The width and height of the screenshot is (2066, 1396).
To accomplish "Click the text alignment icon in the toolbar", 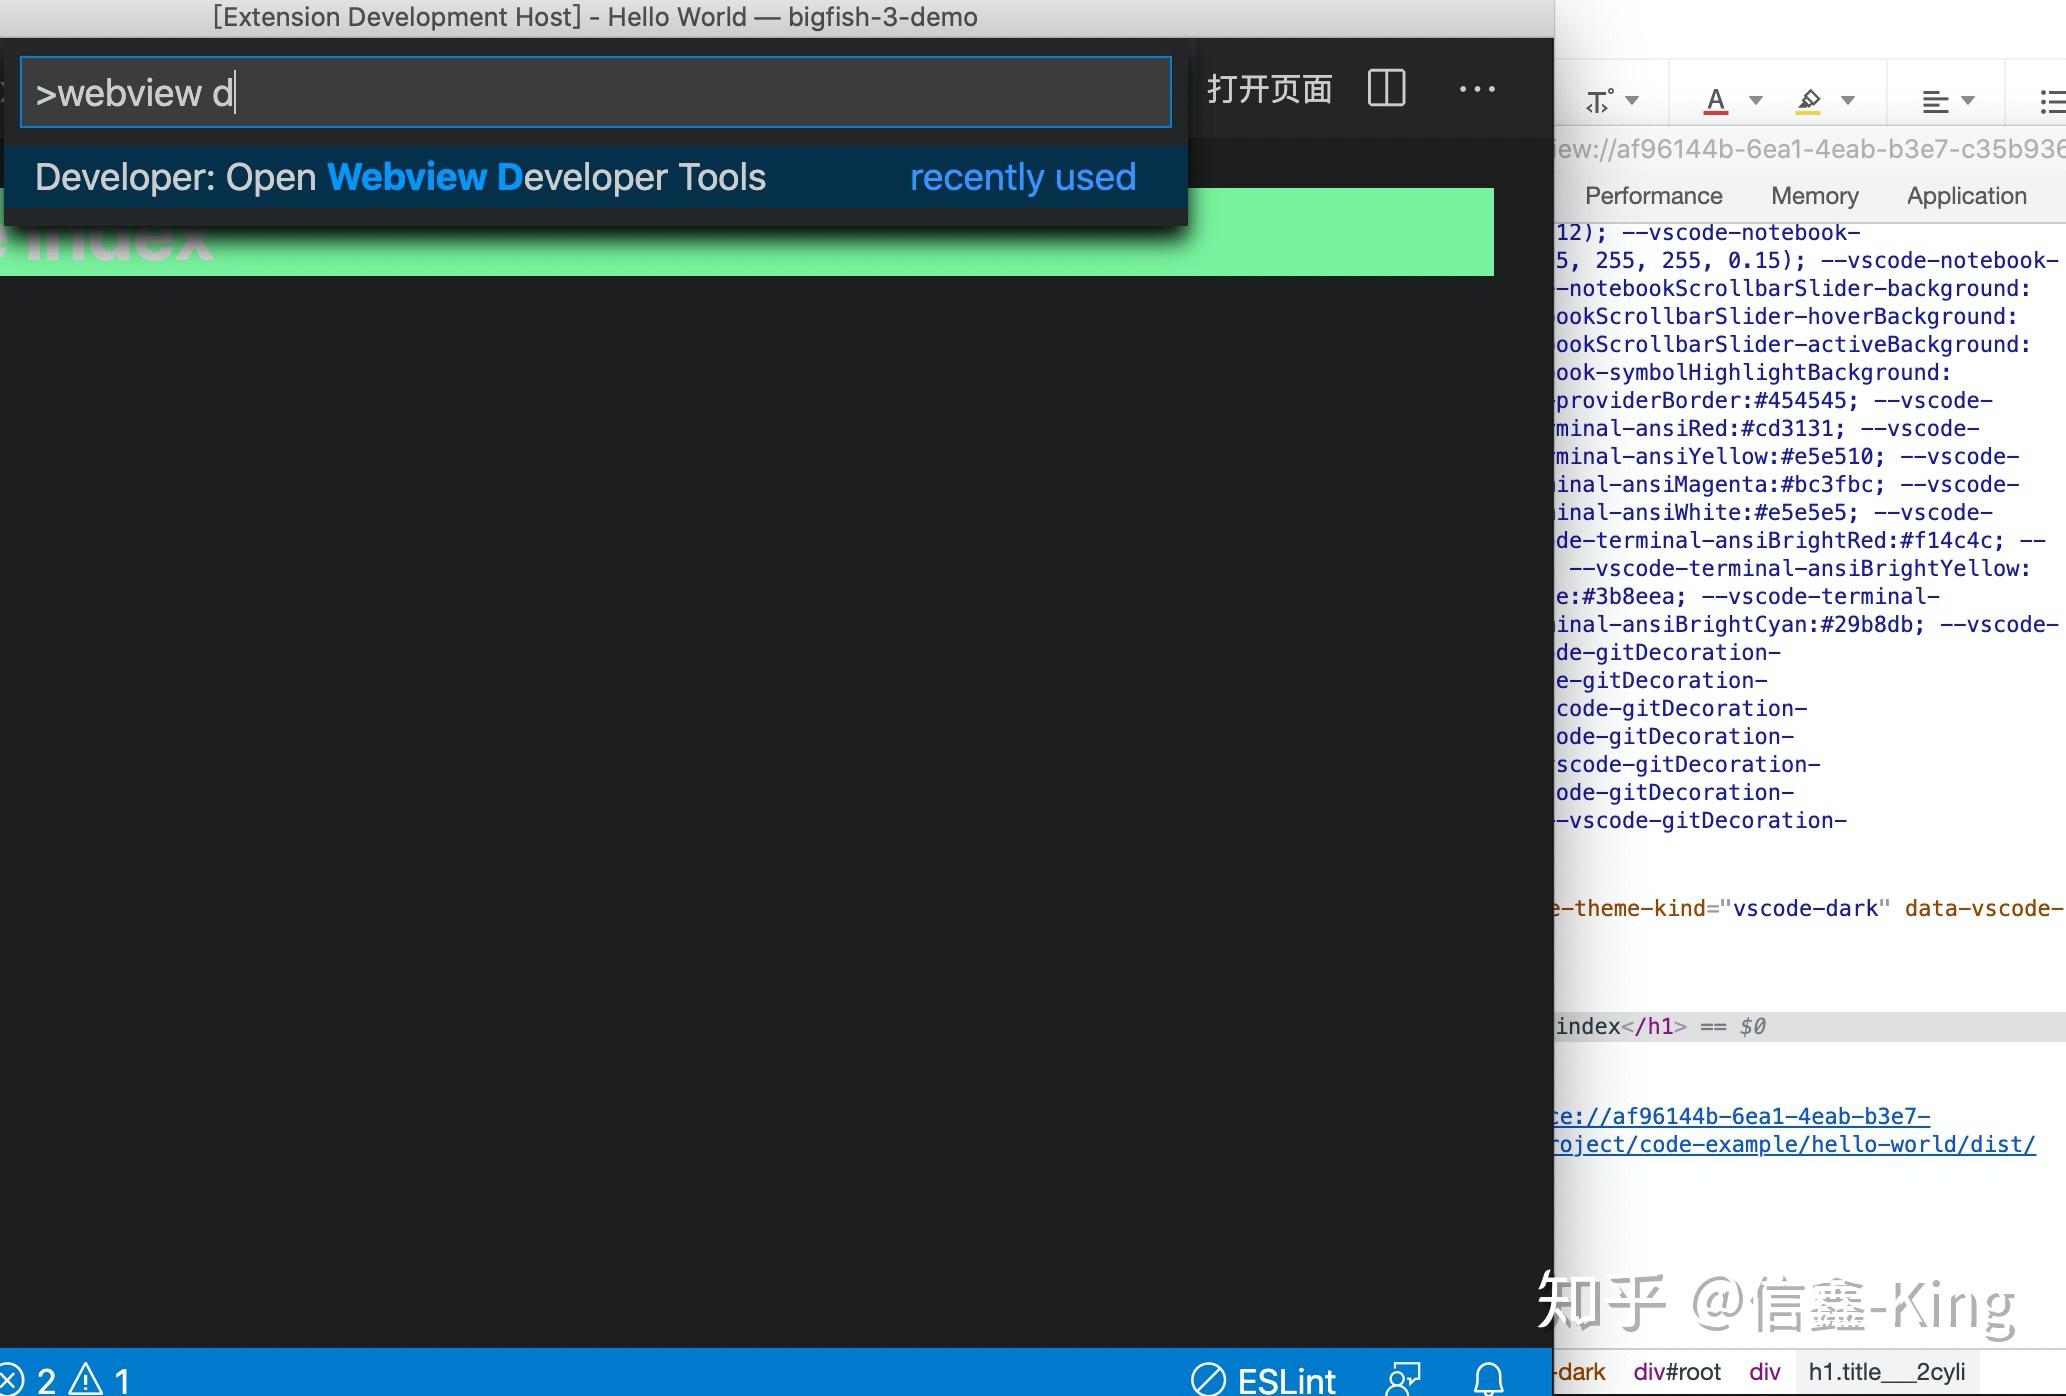I will pyautogui.click(x=1936, y=99).
